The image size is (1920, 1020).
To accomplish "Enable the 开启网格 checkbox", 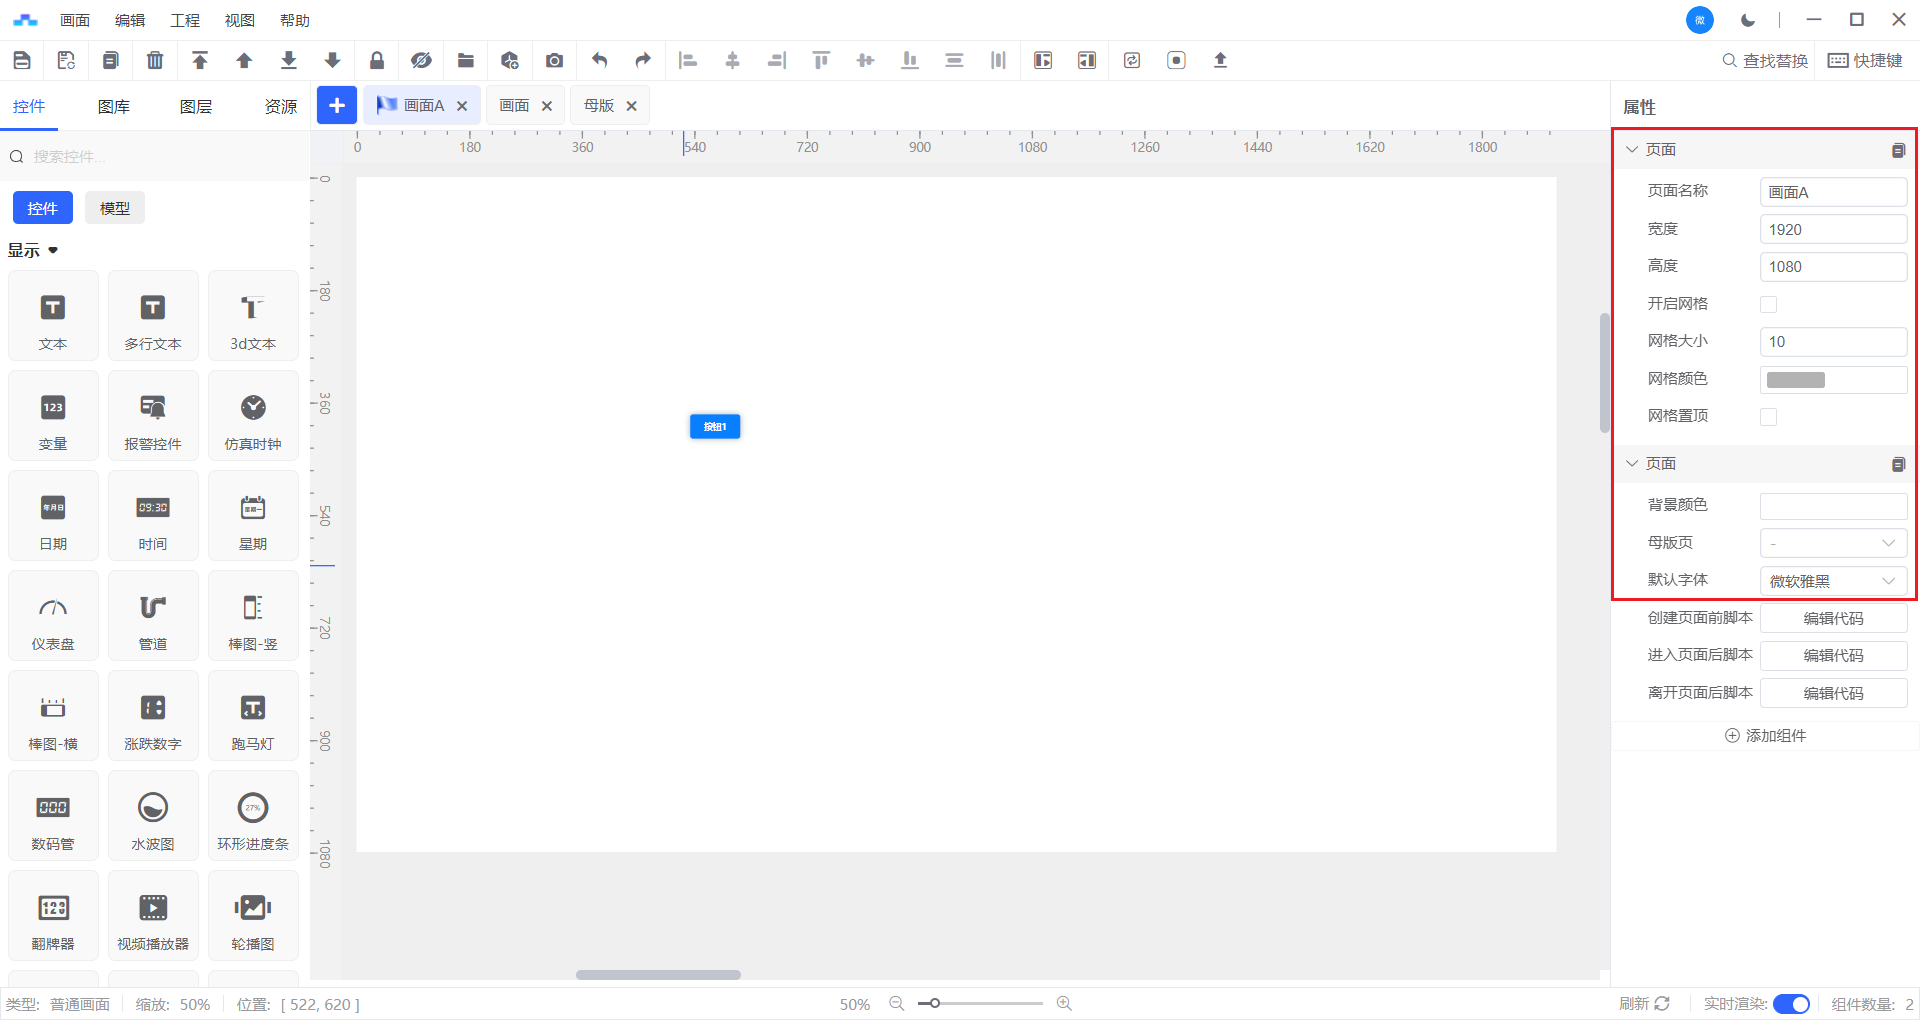I will [x=1768, y=305].
